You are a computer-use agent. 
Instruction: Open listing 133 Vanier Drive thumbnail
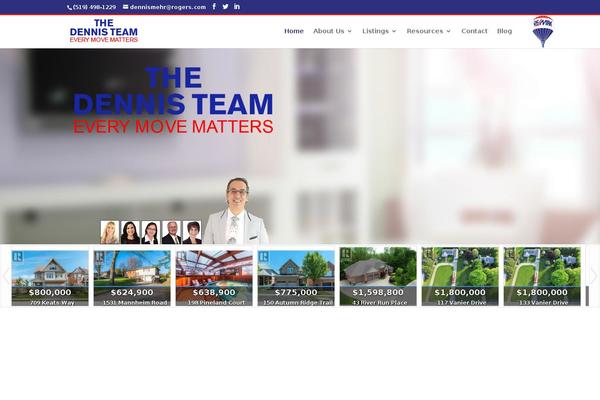tap(542, 276)
